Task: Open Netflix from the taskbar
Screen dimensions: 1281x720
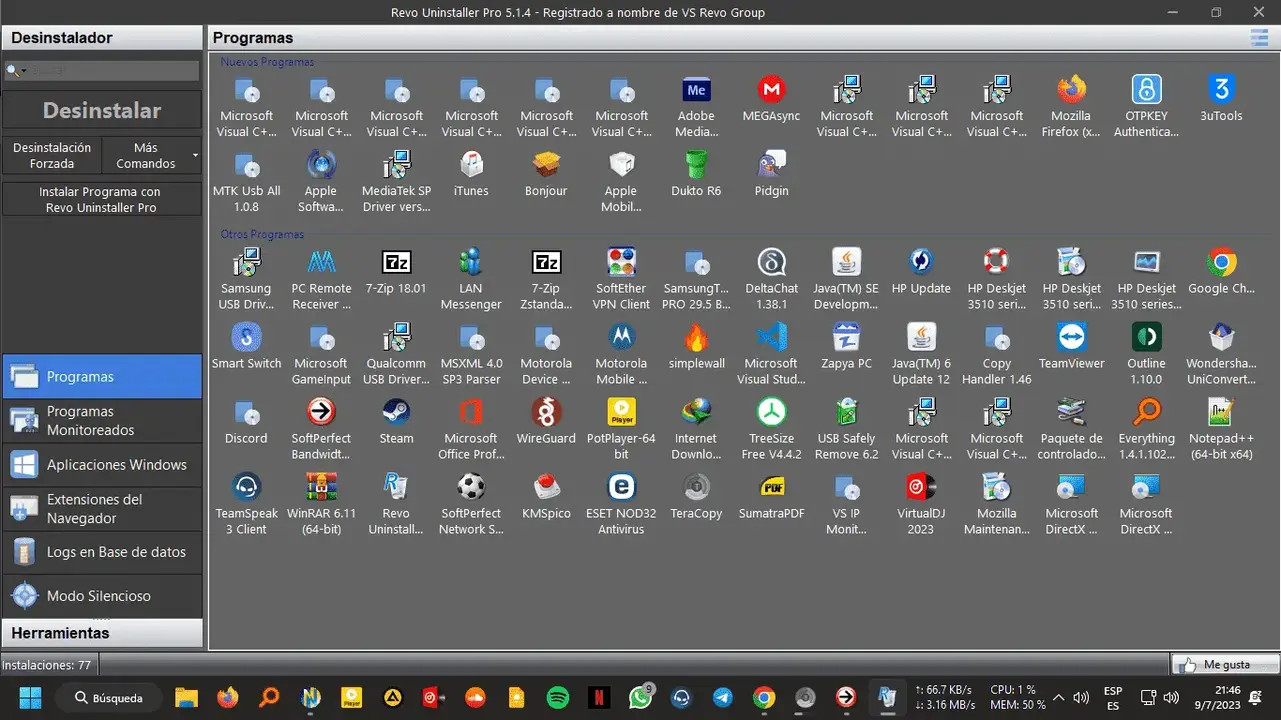Action: pos(599,697)
